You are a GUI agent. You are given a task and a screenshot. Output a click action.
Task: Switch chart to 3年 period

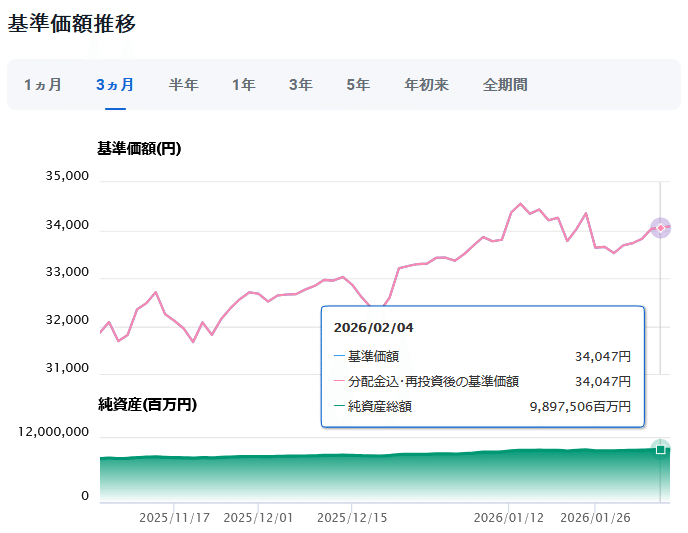[x=301, y=85]
